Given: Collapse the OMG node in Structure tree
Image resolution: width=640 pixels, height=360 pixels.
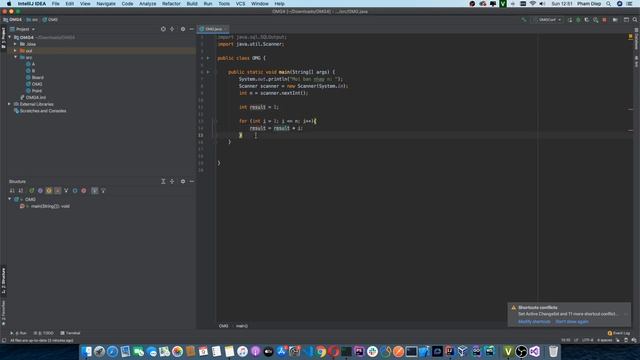Looking at the screenshot, I should pos(10,199).
